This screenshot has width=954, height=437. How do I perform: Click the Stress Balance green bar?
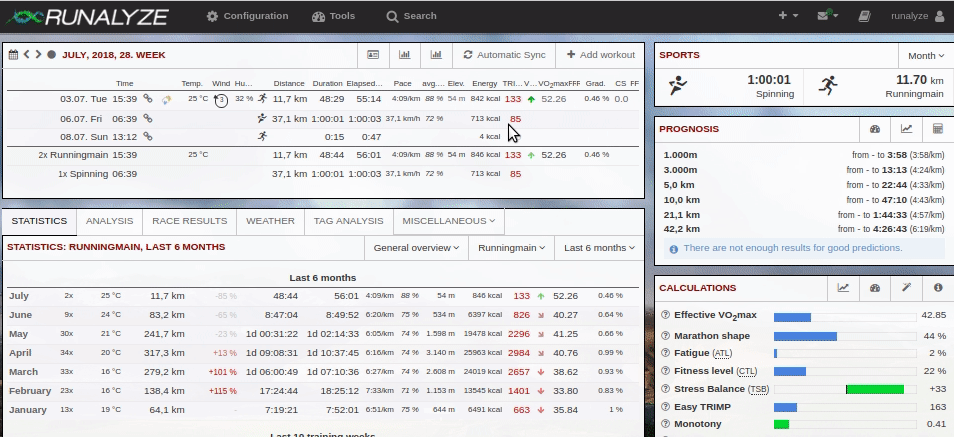point(875,389)
